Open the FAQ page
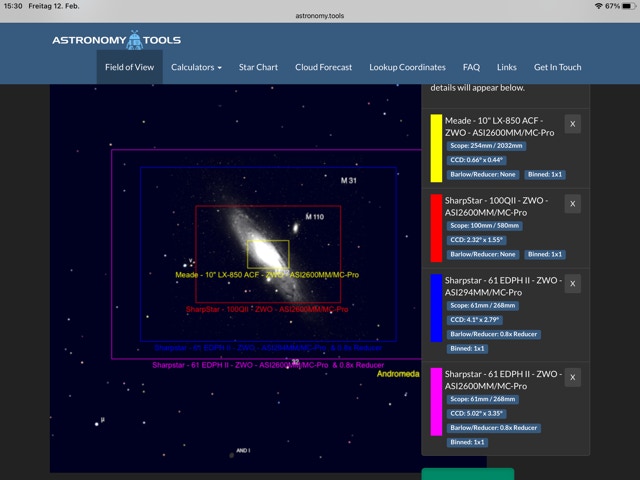Image resolution: width=640 pixels, height=480 pixels. coord(471,67)
